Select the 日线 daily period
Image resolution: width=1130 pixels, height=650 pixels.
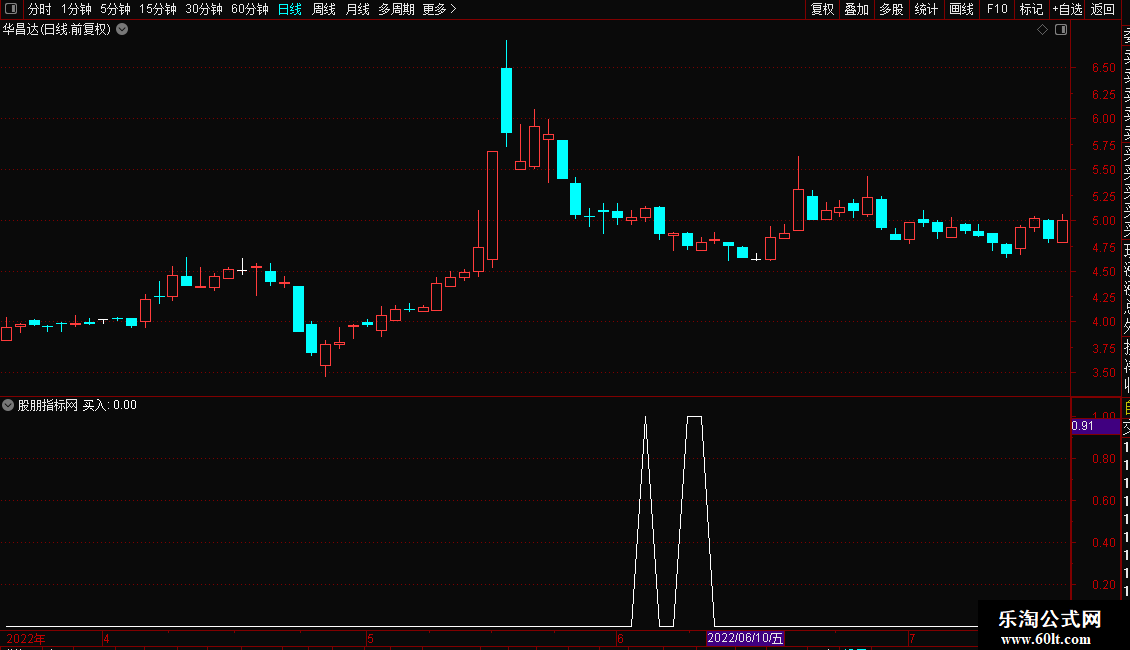(x=290, y=9)
